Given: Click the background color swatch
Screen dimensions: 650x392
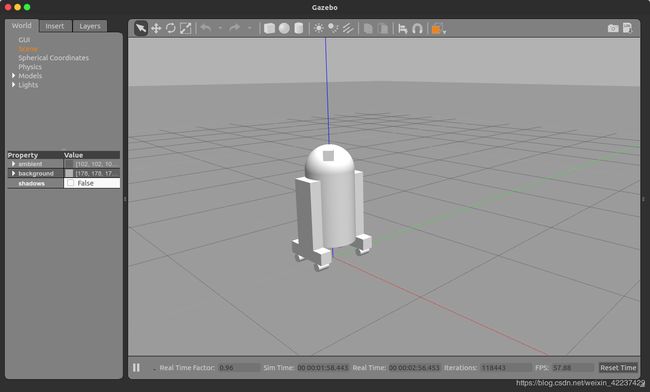Looking at the screenshot, I should pos(69,173).
